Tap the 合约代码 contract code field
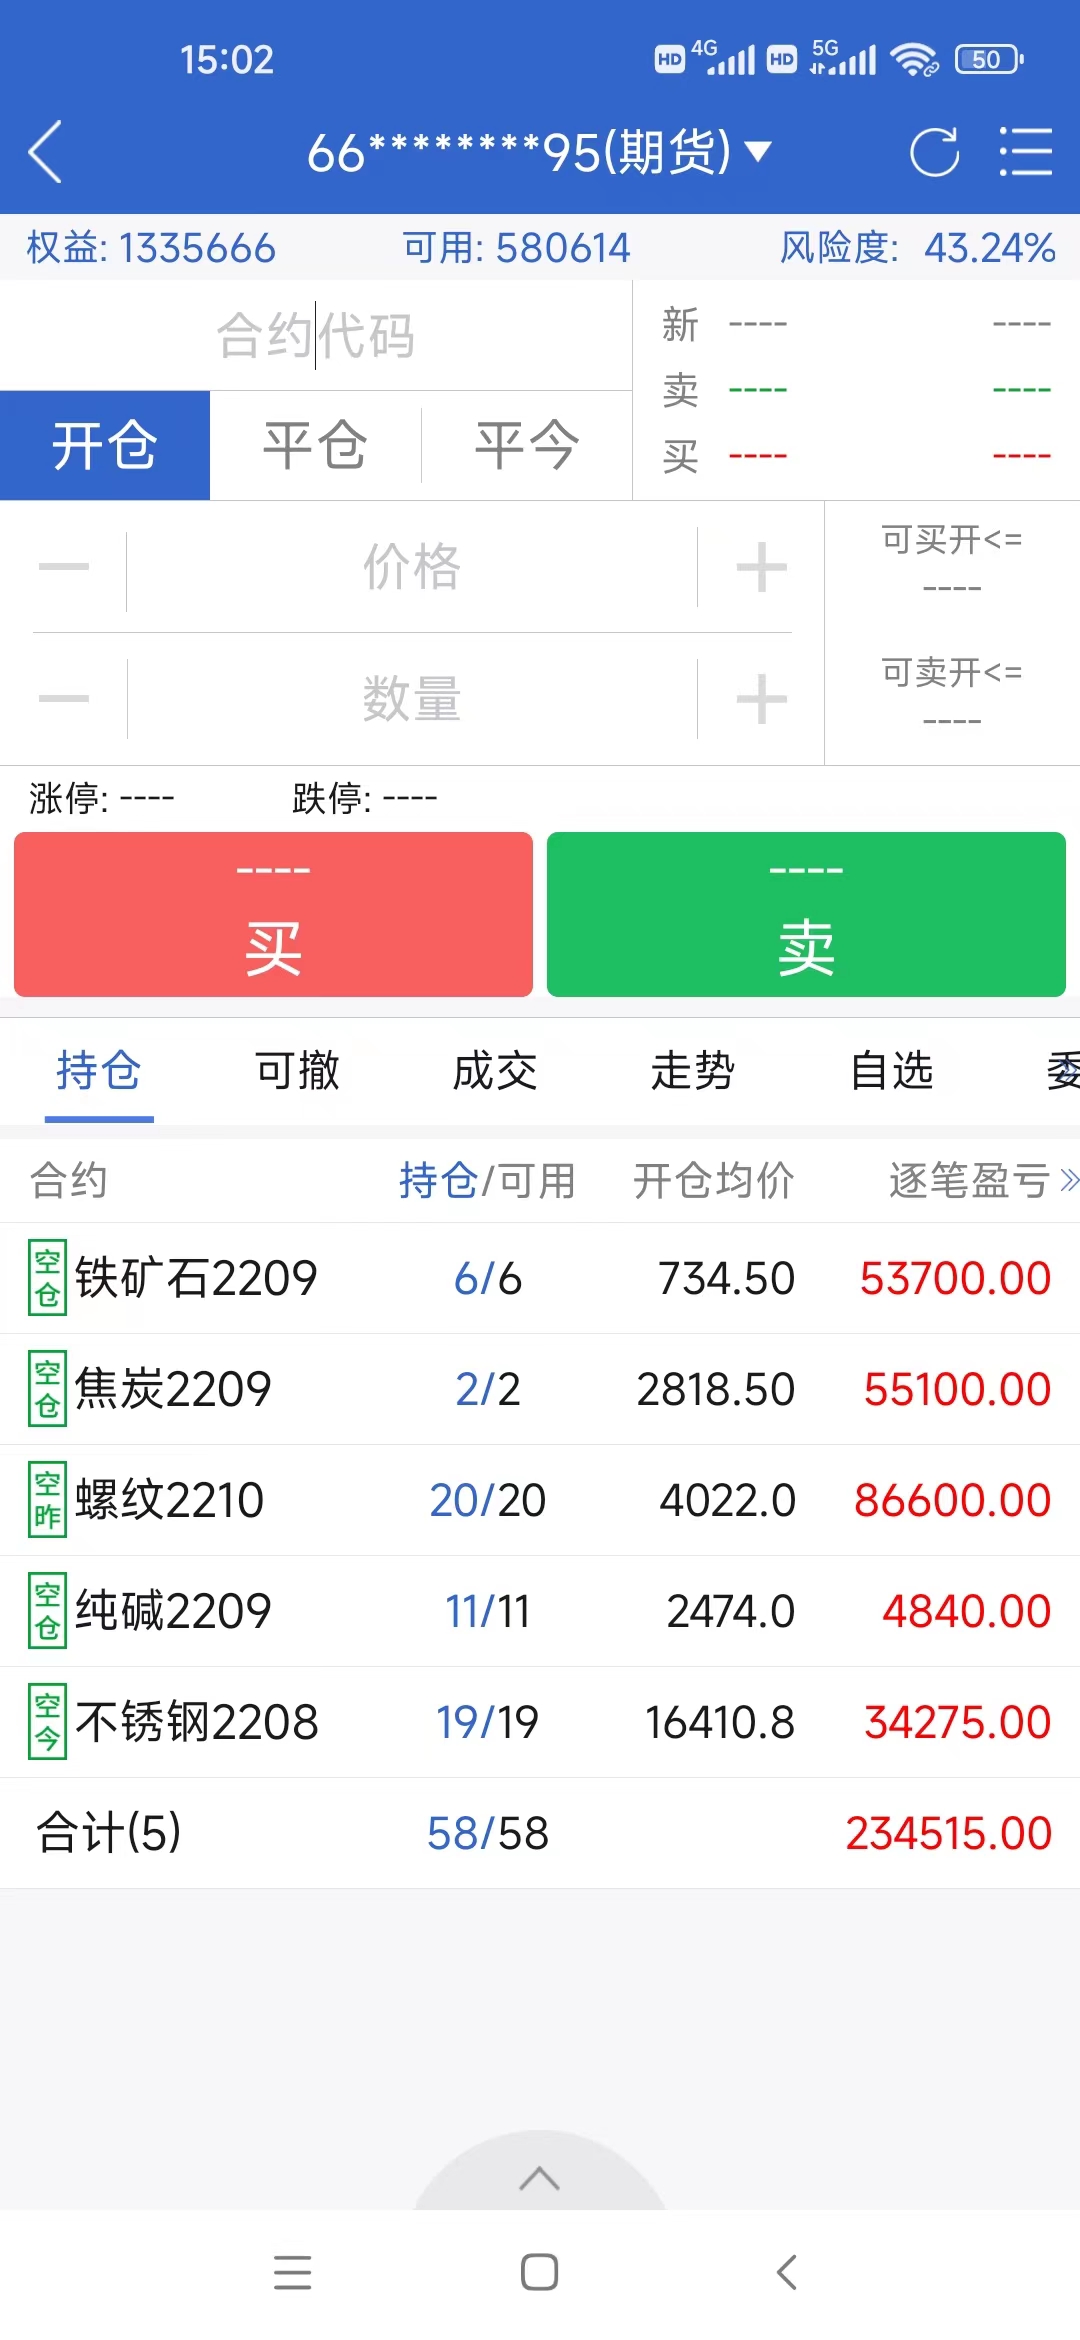 tap(316, 335)
